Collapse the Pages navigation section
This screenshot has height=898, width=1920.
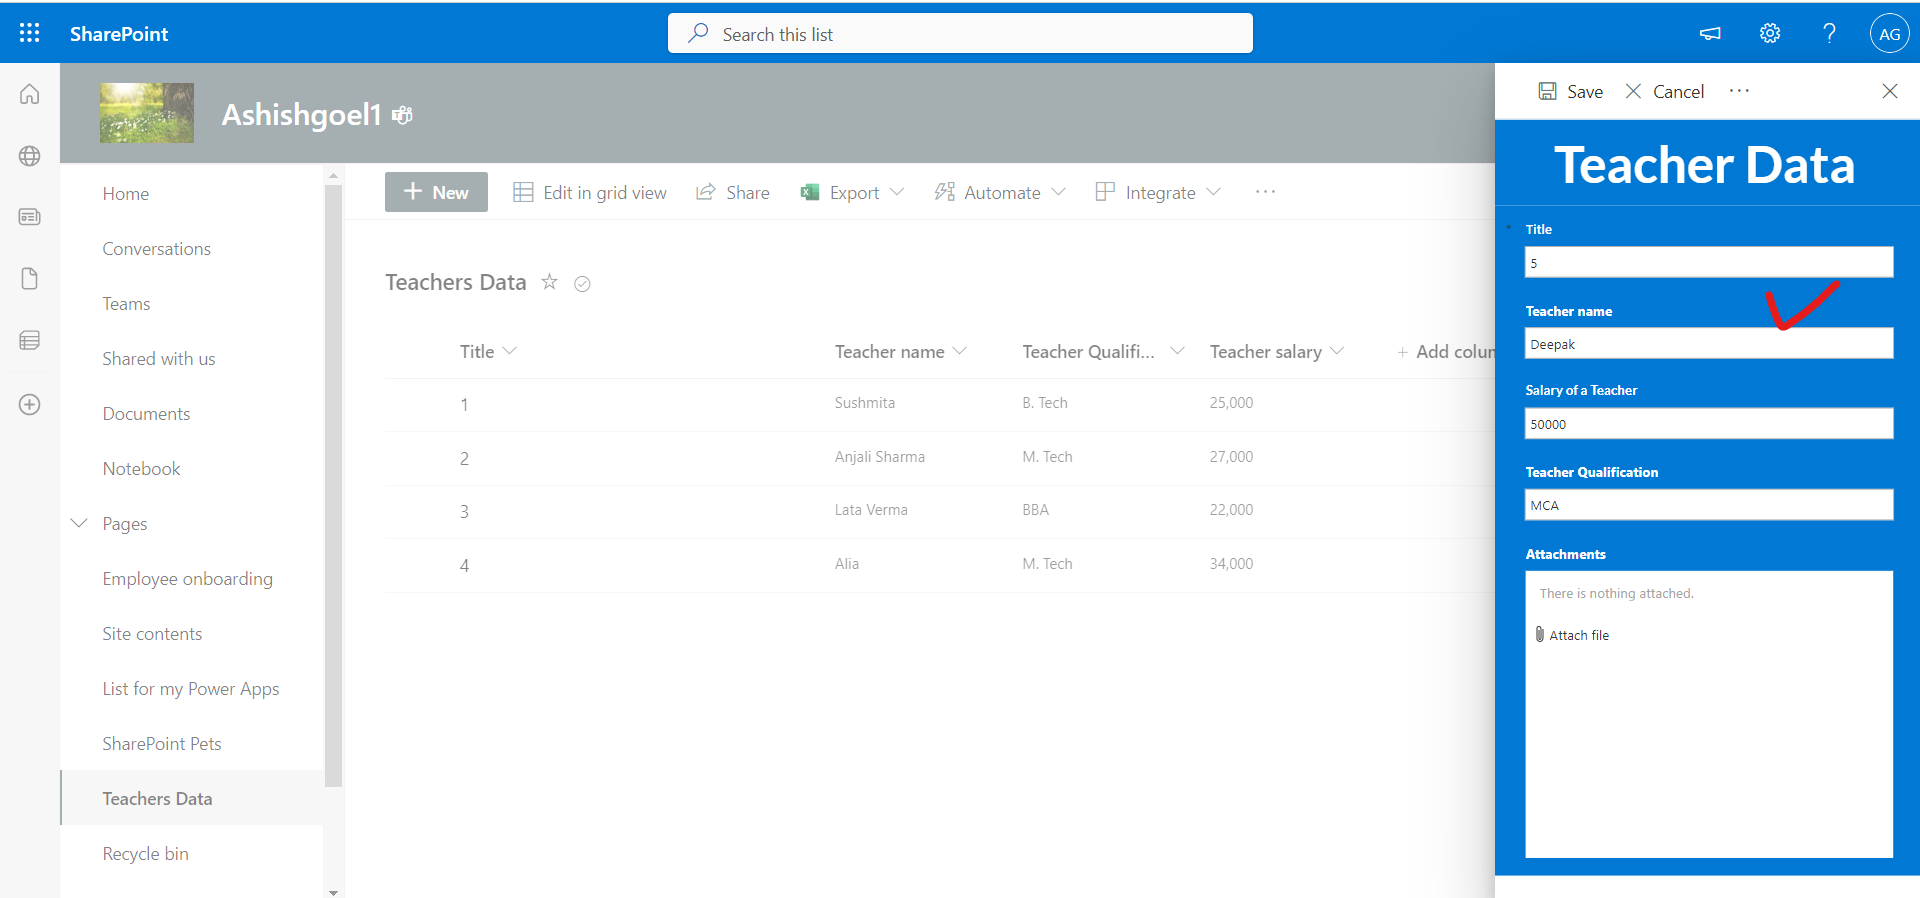pyautogui.click(x=79, y=523)
